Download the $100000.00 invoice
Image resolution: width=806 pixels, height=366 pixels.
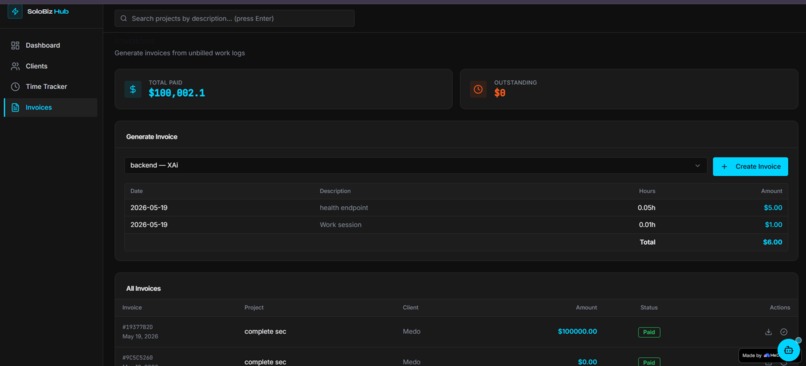(x=768, y=332)
